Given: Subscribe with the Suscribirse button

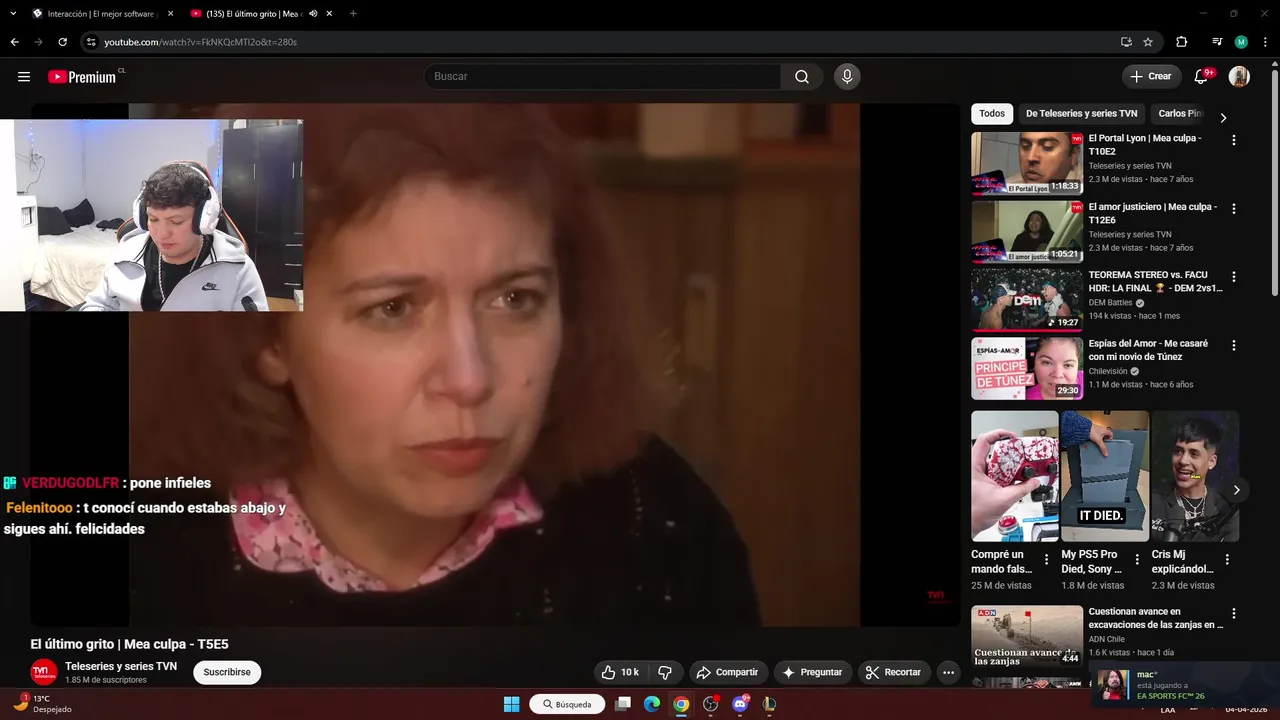Looking at the screenshot, I should pos(227,673).
